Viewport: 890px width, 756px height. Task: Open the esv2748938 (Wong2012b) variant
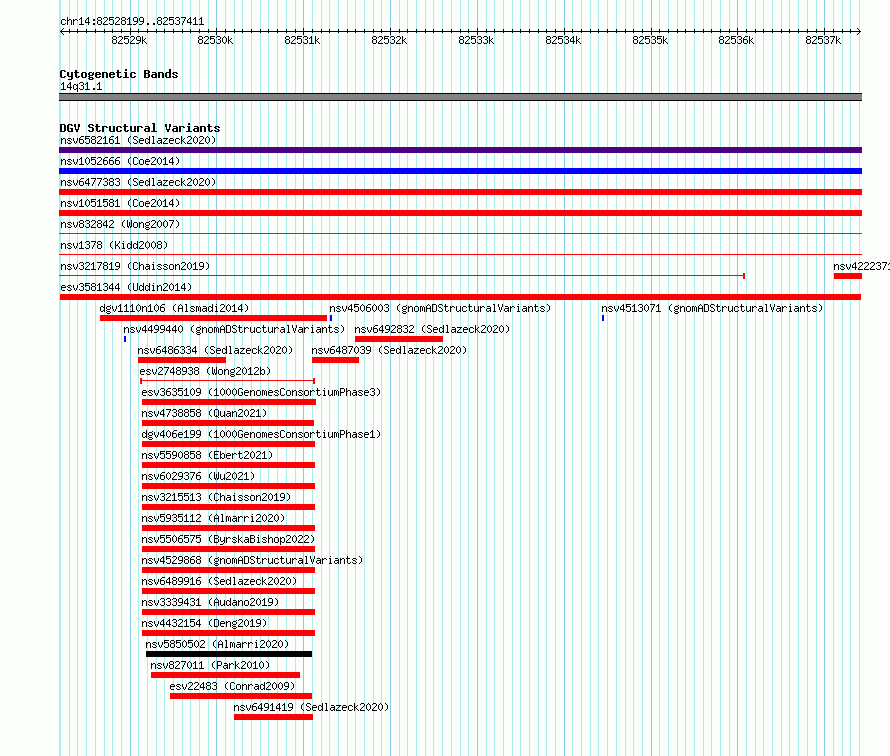(x=205, y=371)
